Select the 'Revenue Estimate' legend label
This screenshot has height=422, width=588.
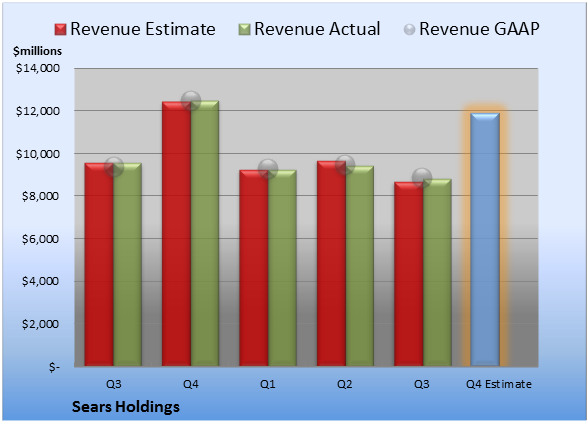tap(143, 29)
